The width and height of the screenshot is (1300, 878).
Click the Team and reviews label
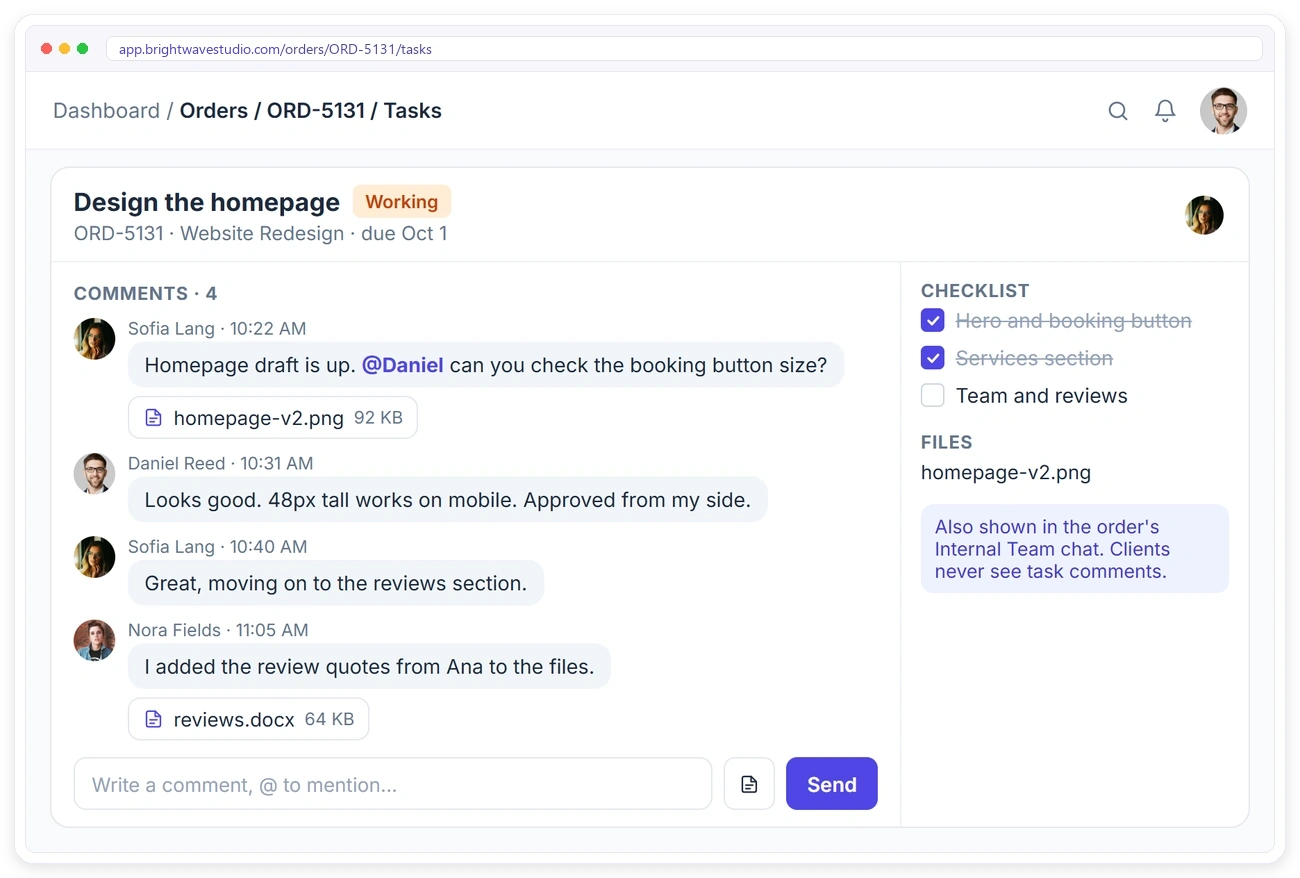(1042, 396)
